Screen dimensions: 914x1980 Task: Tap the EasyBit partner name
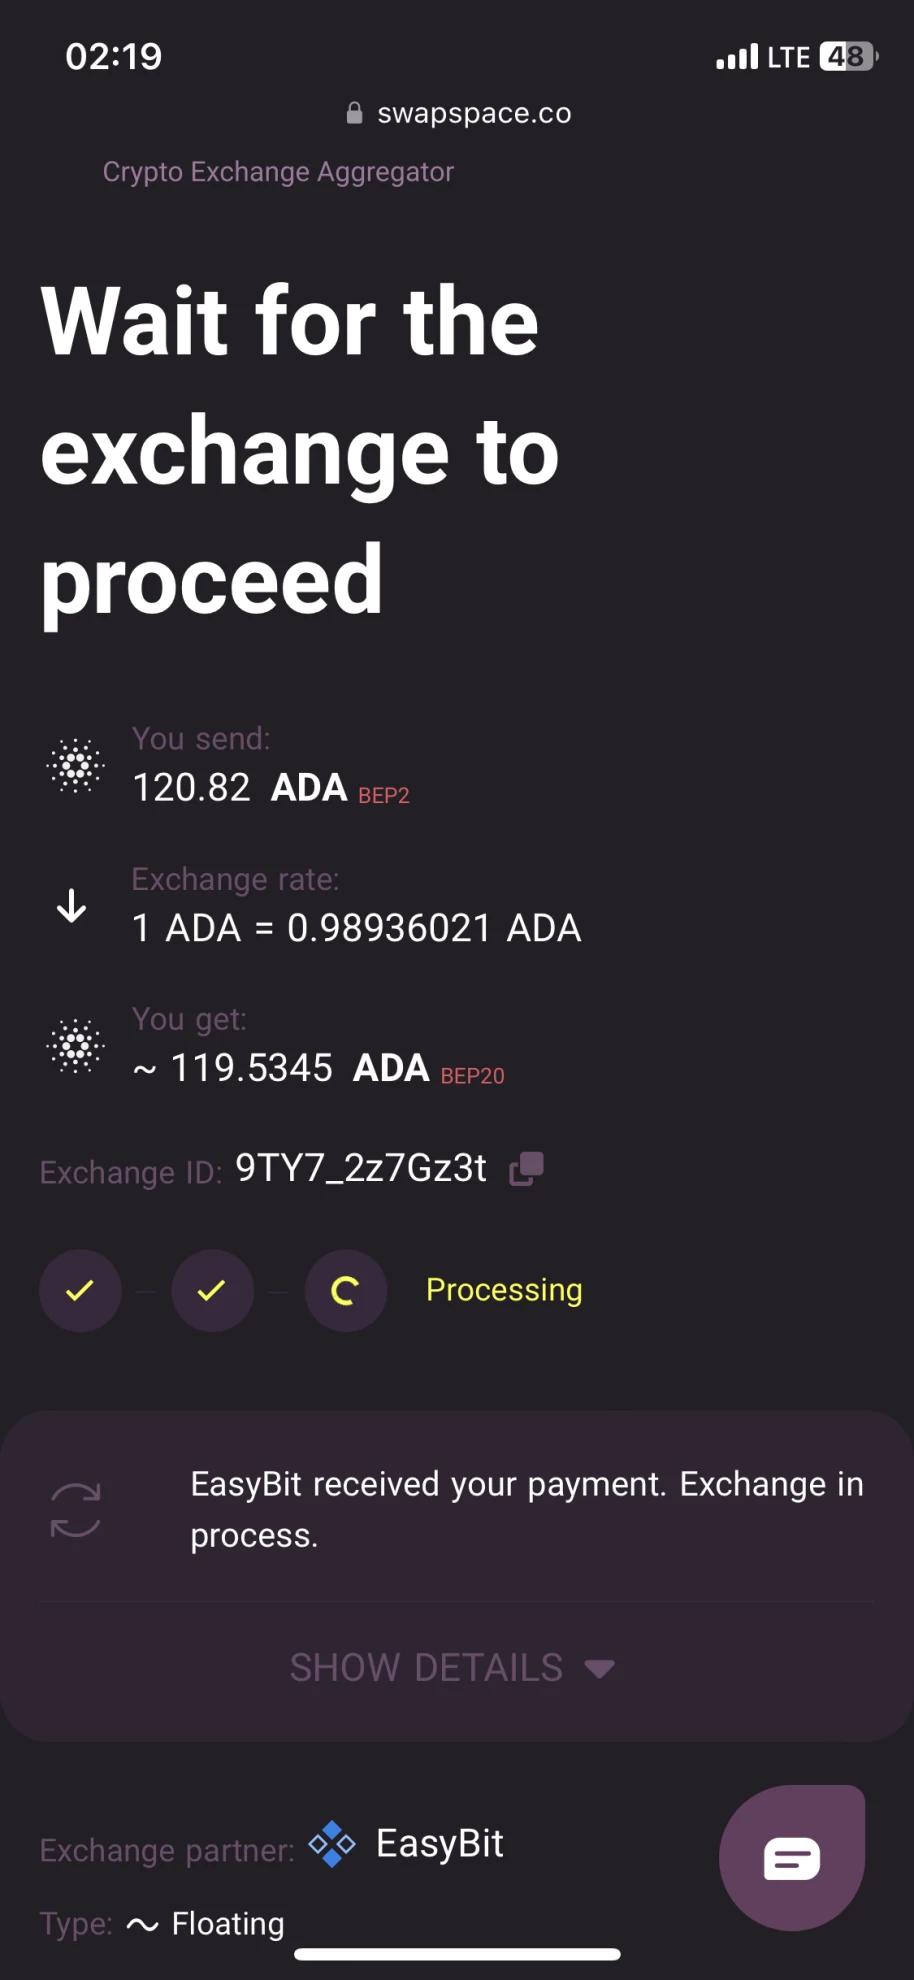440,1844
